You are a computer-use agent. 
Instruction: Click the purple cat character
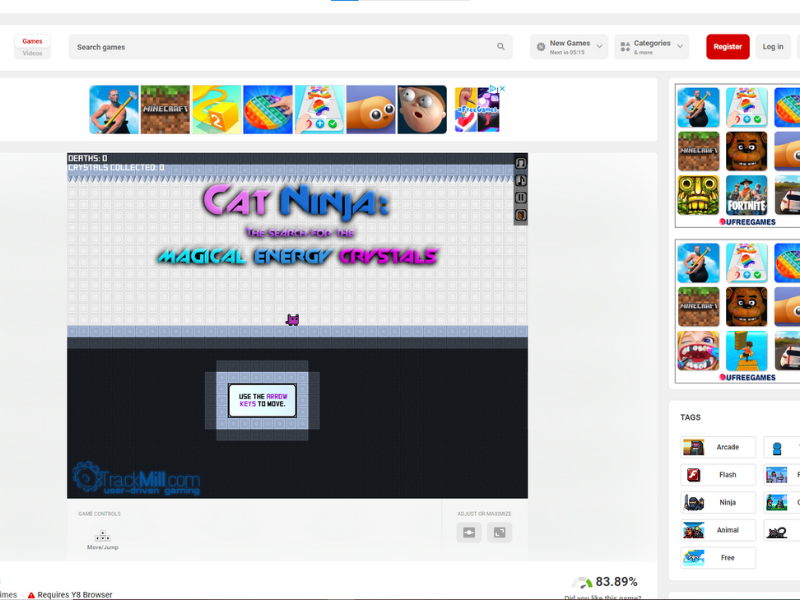click(x=292, y=320)
